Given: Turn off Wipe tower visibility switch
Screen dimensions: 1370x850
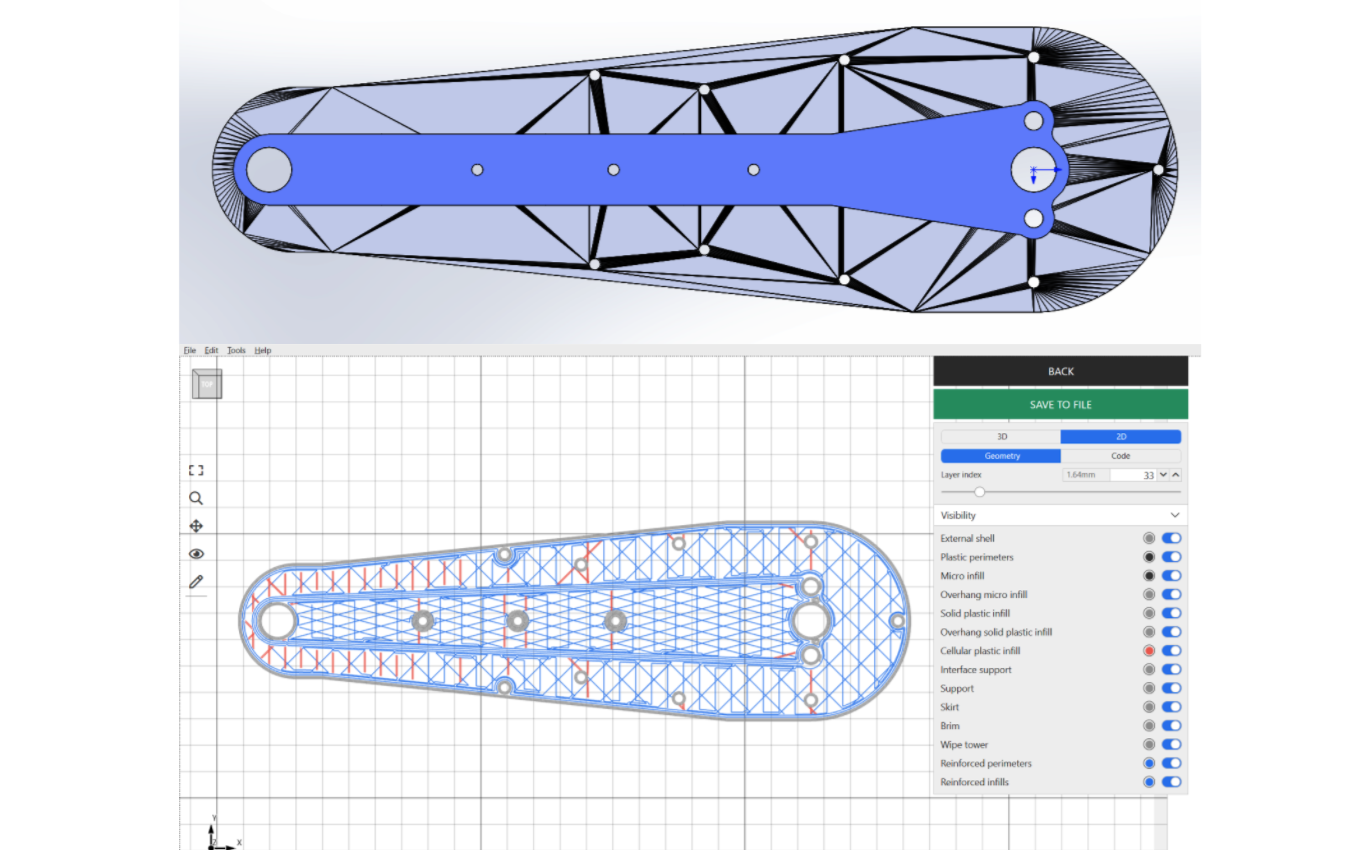Looking at the screenshot, I should pyautogui.click(x=1171, y=745).
